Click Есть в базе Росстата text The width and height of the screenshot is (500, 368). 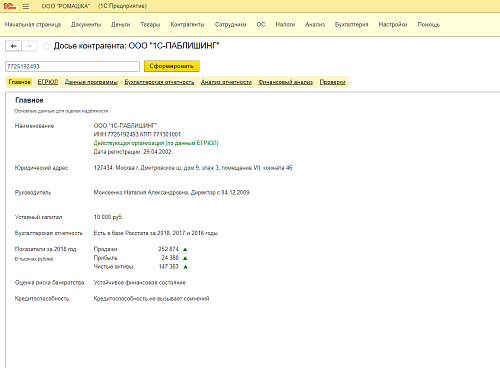[156, 233]
